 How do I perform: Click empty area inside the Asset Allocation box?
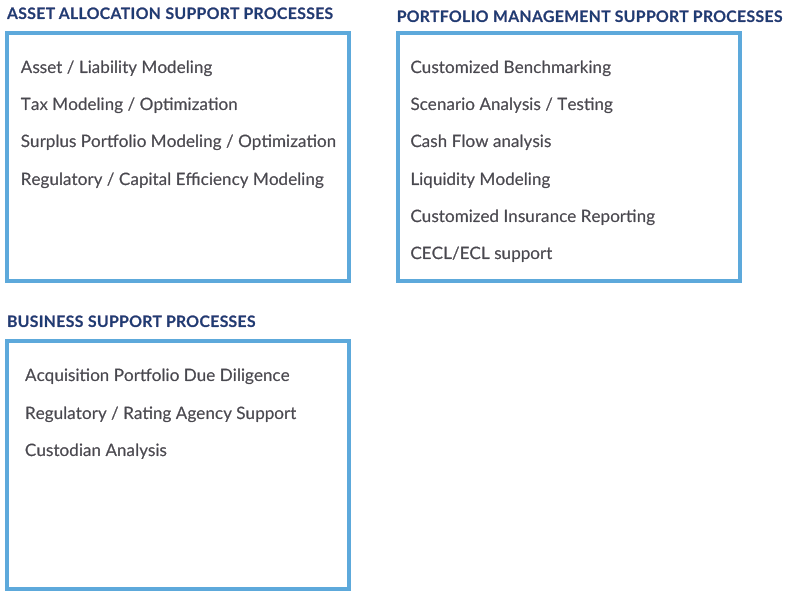click(x=178, y=234)
